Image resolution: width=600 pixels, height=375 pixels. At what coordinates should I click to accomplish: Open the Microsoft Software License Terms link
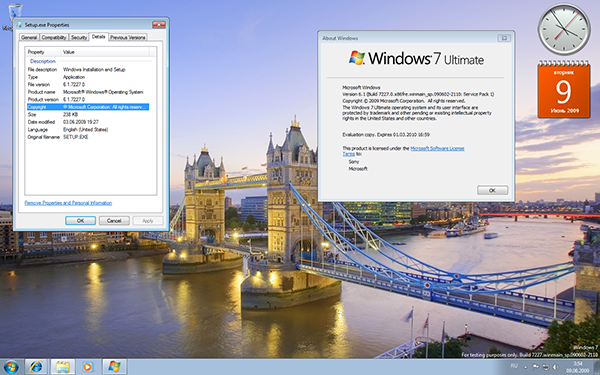437,148
